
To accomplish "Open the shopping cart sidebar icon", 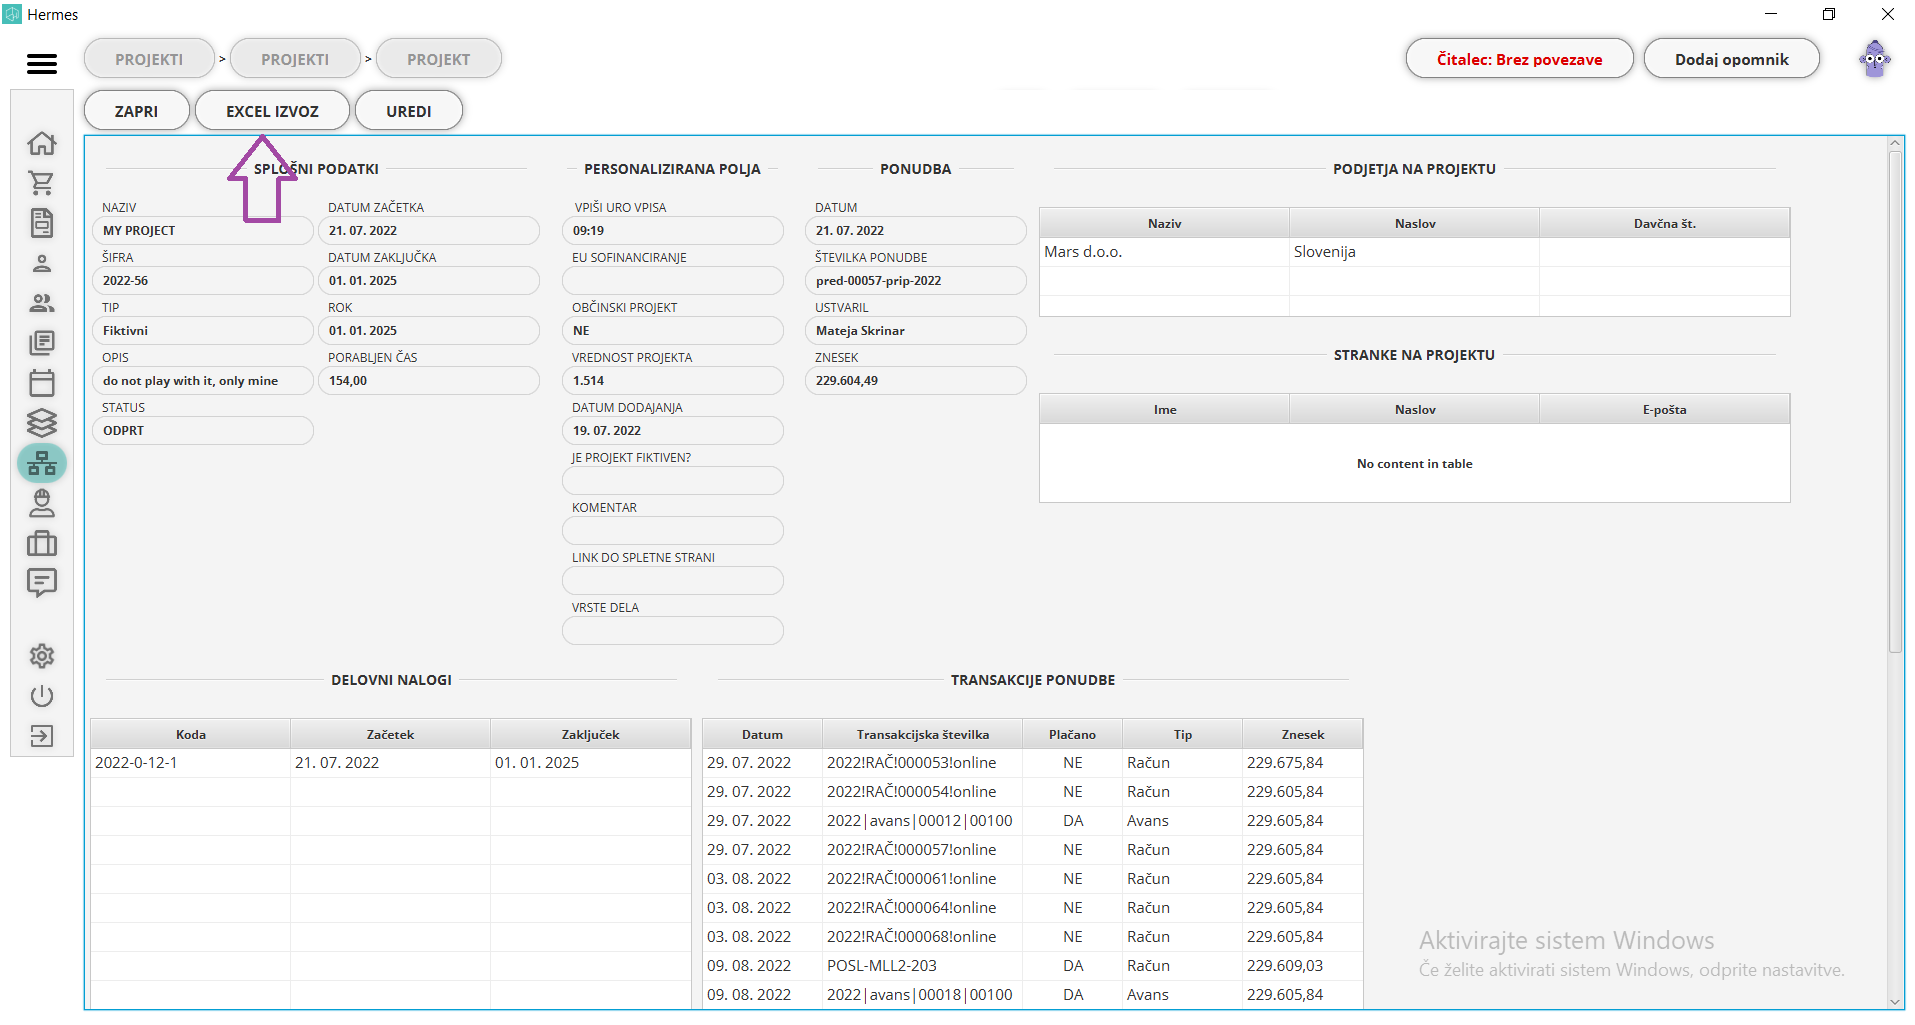I will (41, 183).
